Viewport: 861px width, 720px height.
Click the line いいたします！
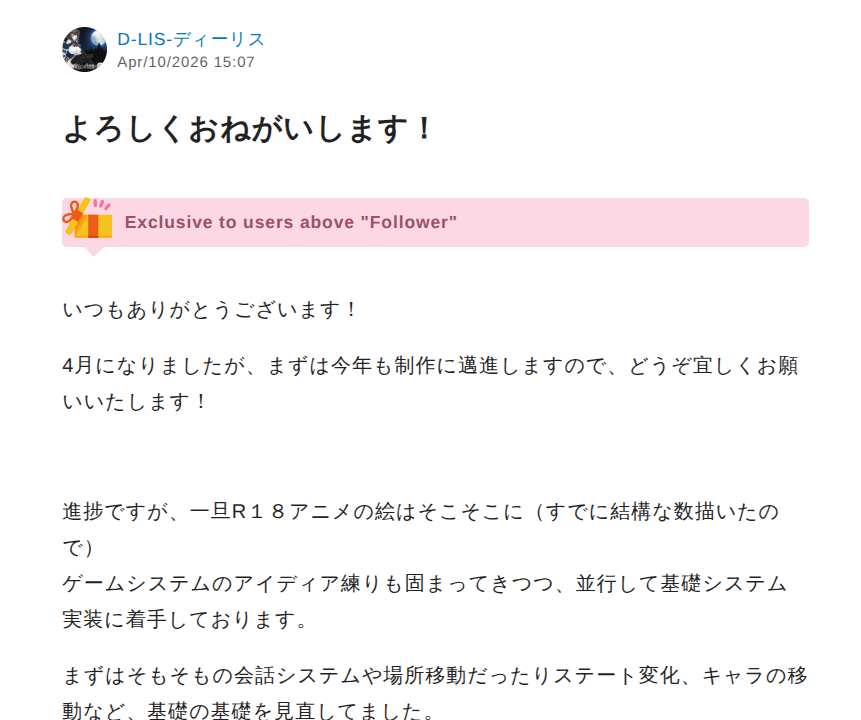click(135, 402)
